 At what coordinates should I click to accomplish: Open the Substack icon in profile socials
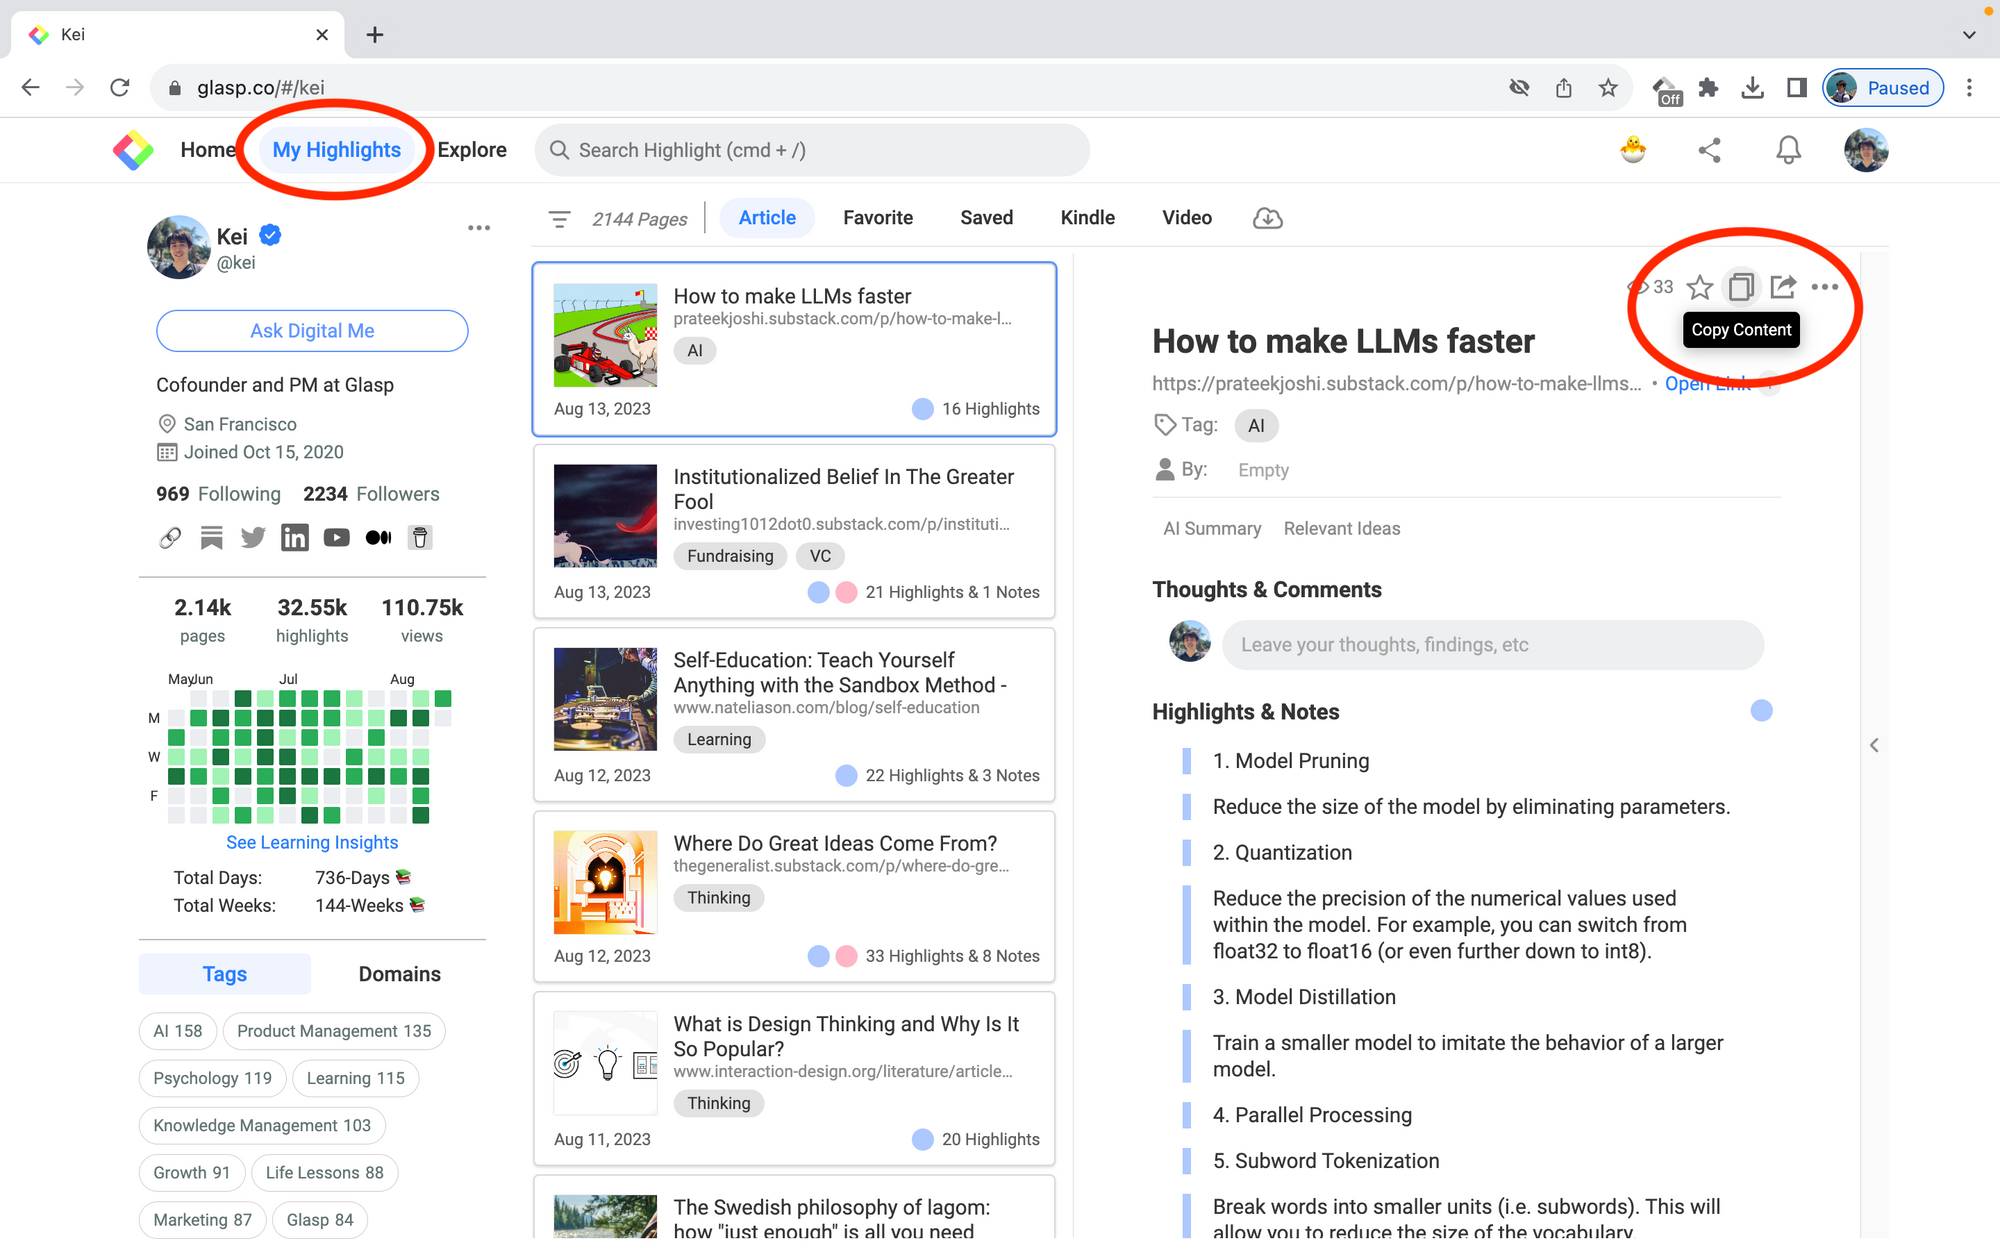[212, 538]
